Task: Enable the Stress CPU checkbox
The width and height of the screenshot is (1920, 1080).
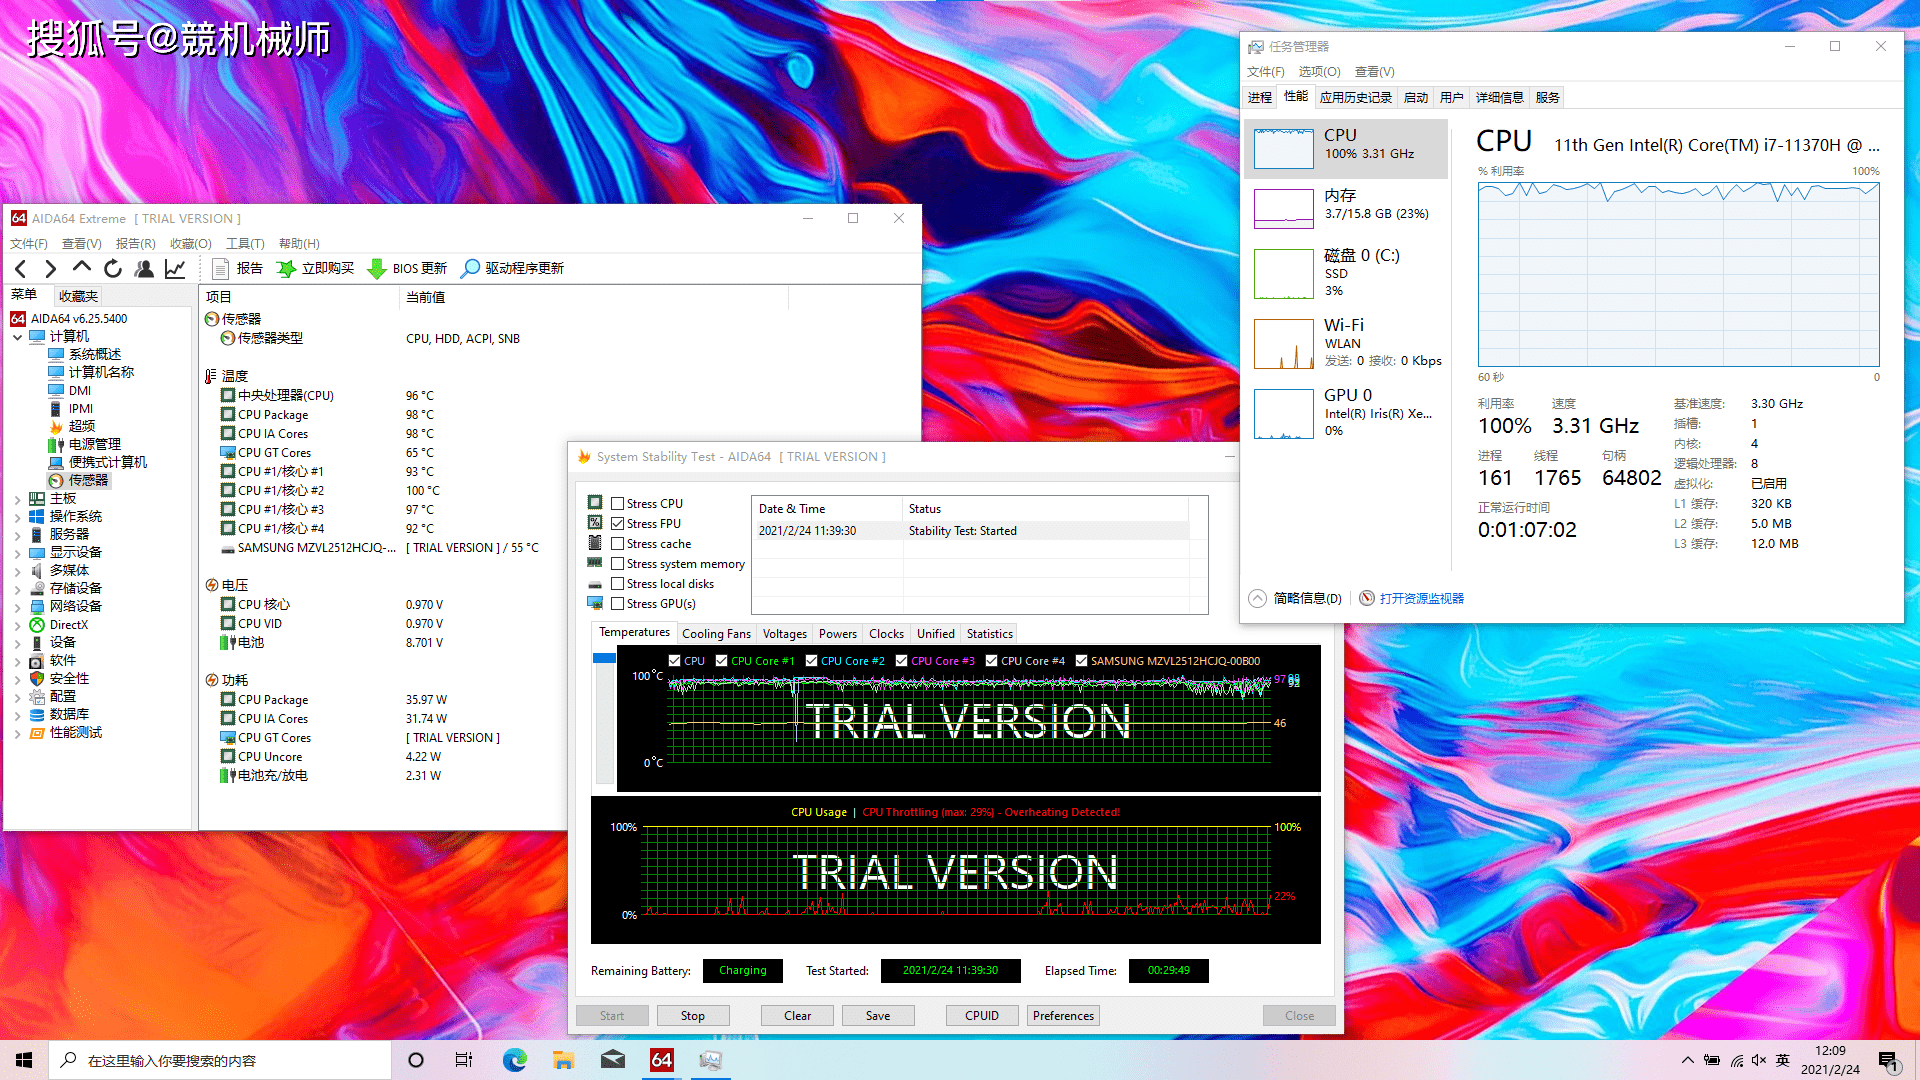Action: (x=618, y=504)
